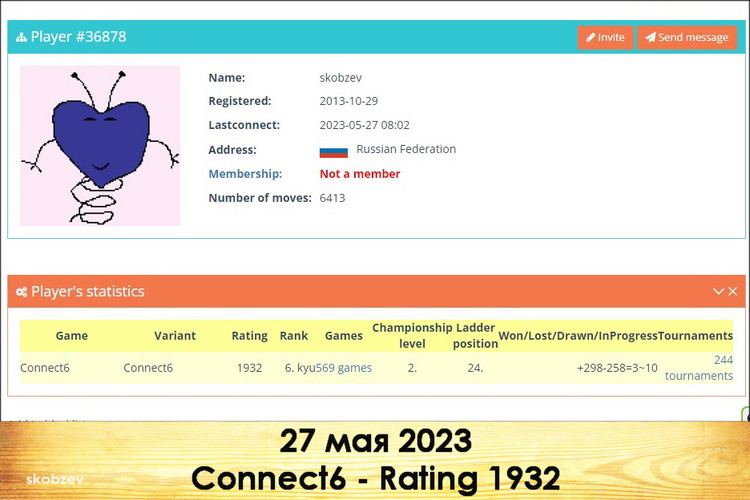
Task: Click the player hierarchy icon beside Player #36878
Action: tap(21, 37)
